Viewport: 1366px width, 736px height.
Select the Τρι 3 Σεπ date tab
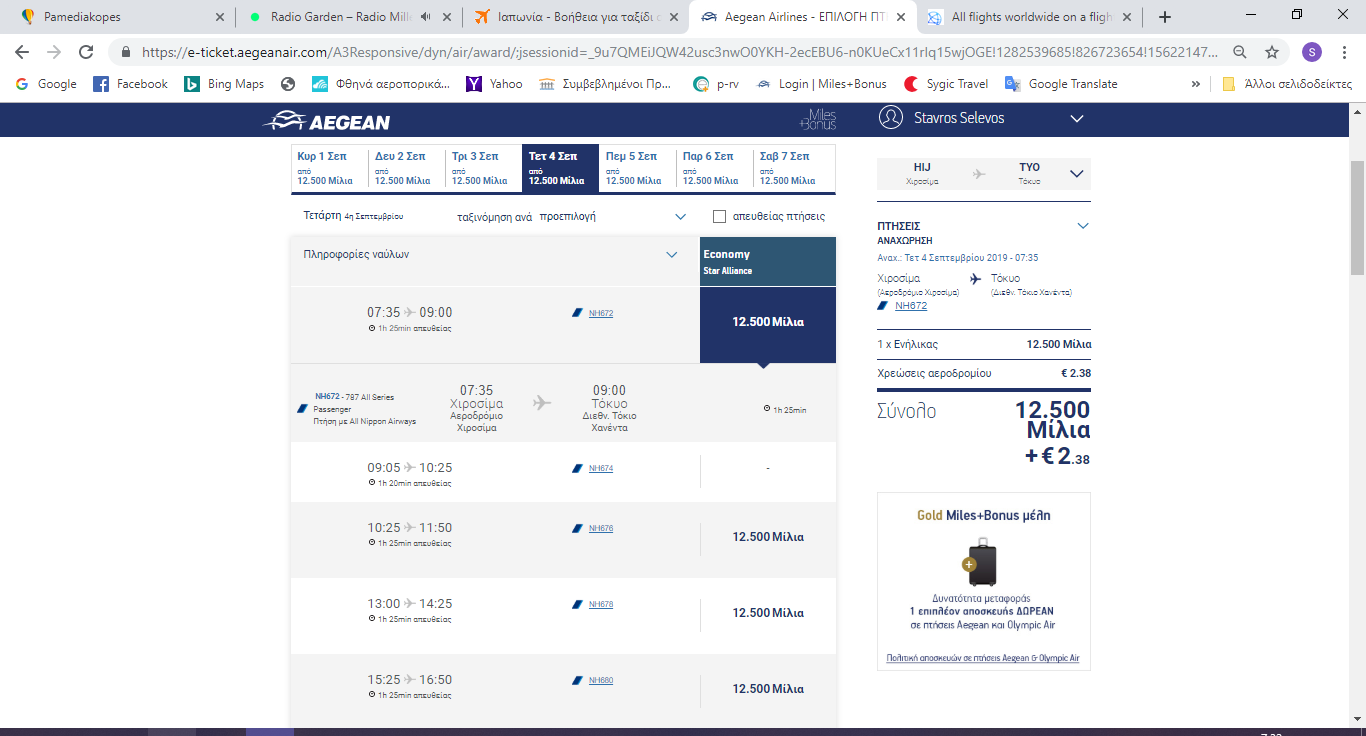click(x=484, y=168)
